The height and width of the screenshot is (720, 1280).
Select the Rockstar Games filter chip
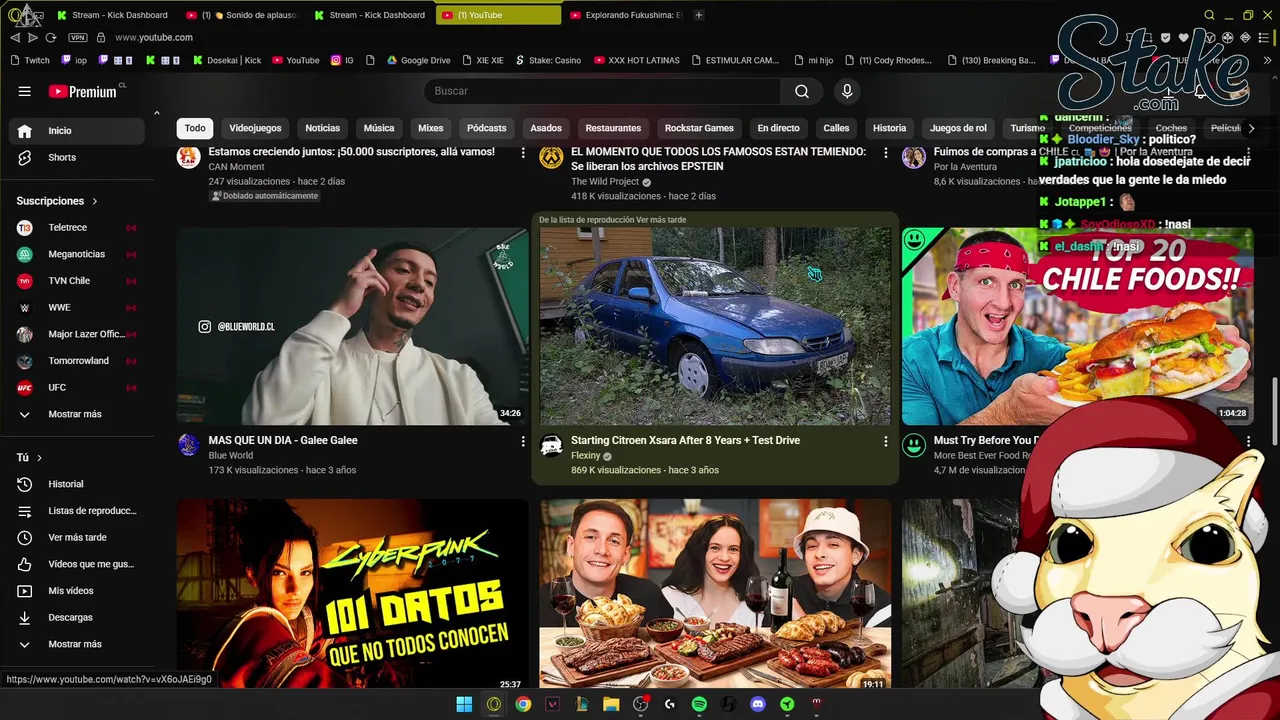tap(699, 128)
